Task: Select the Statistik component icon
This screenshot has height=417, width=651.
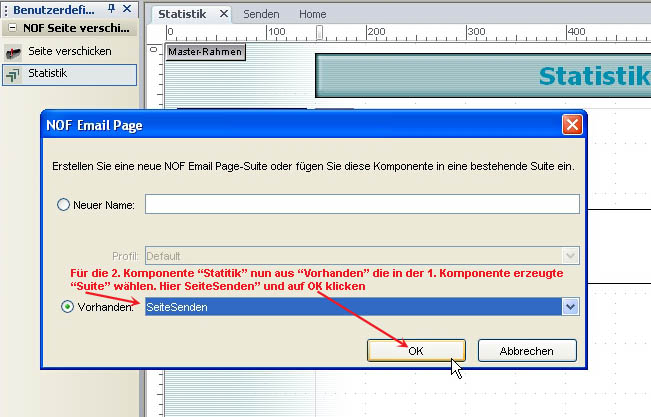Action: pos(14,74)
